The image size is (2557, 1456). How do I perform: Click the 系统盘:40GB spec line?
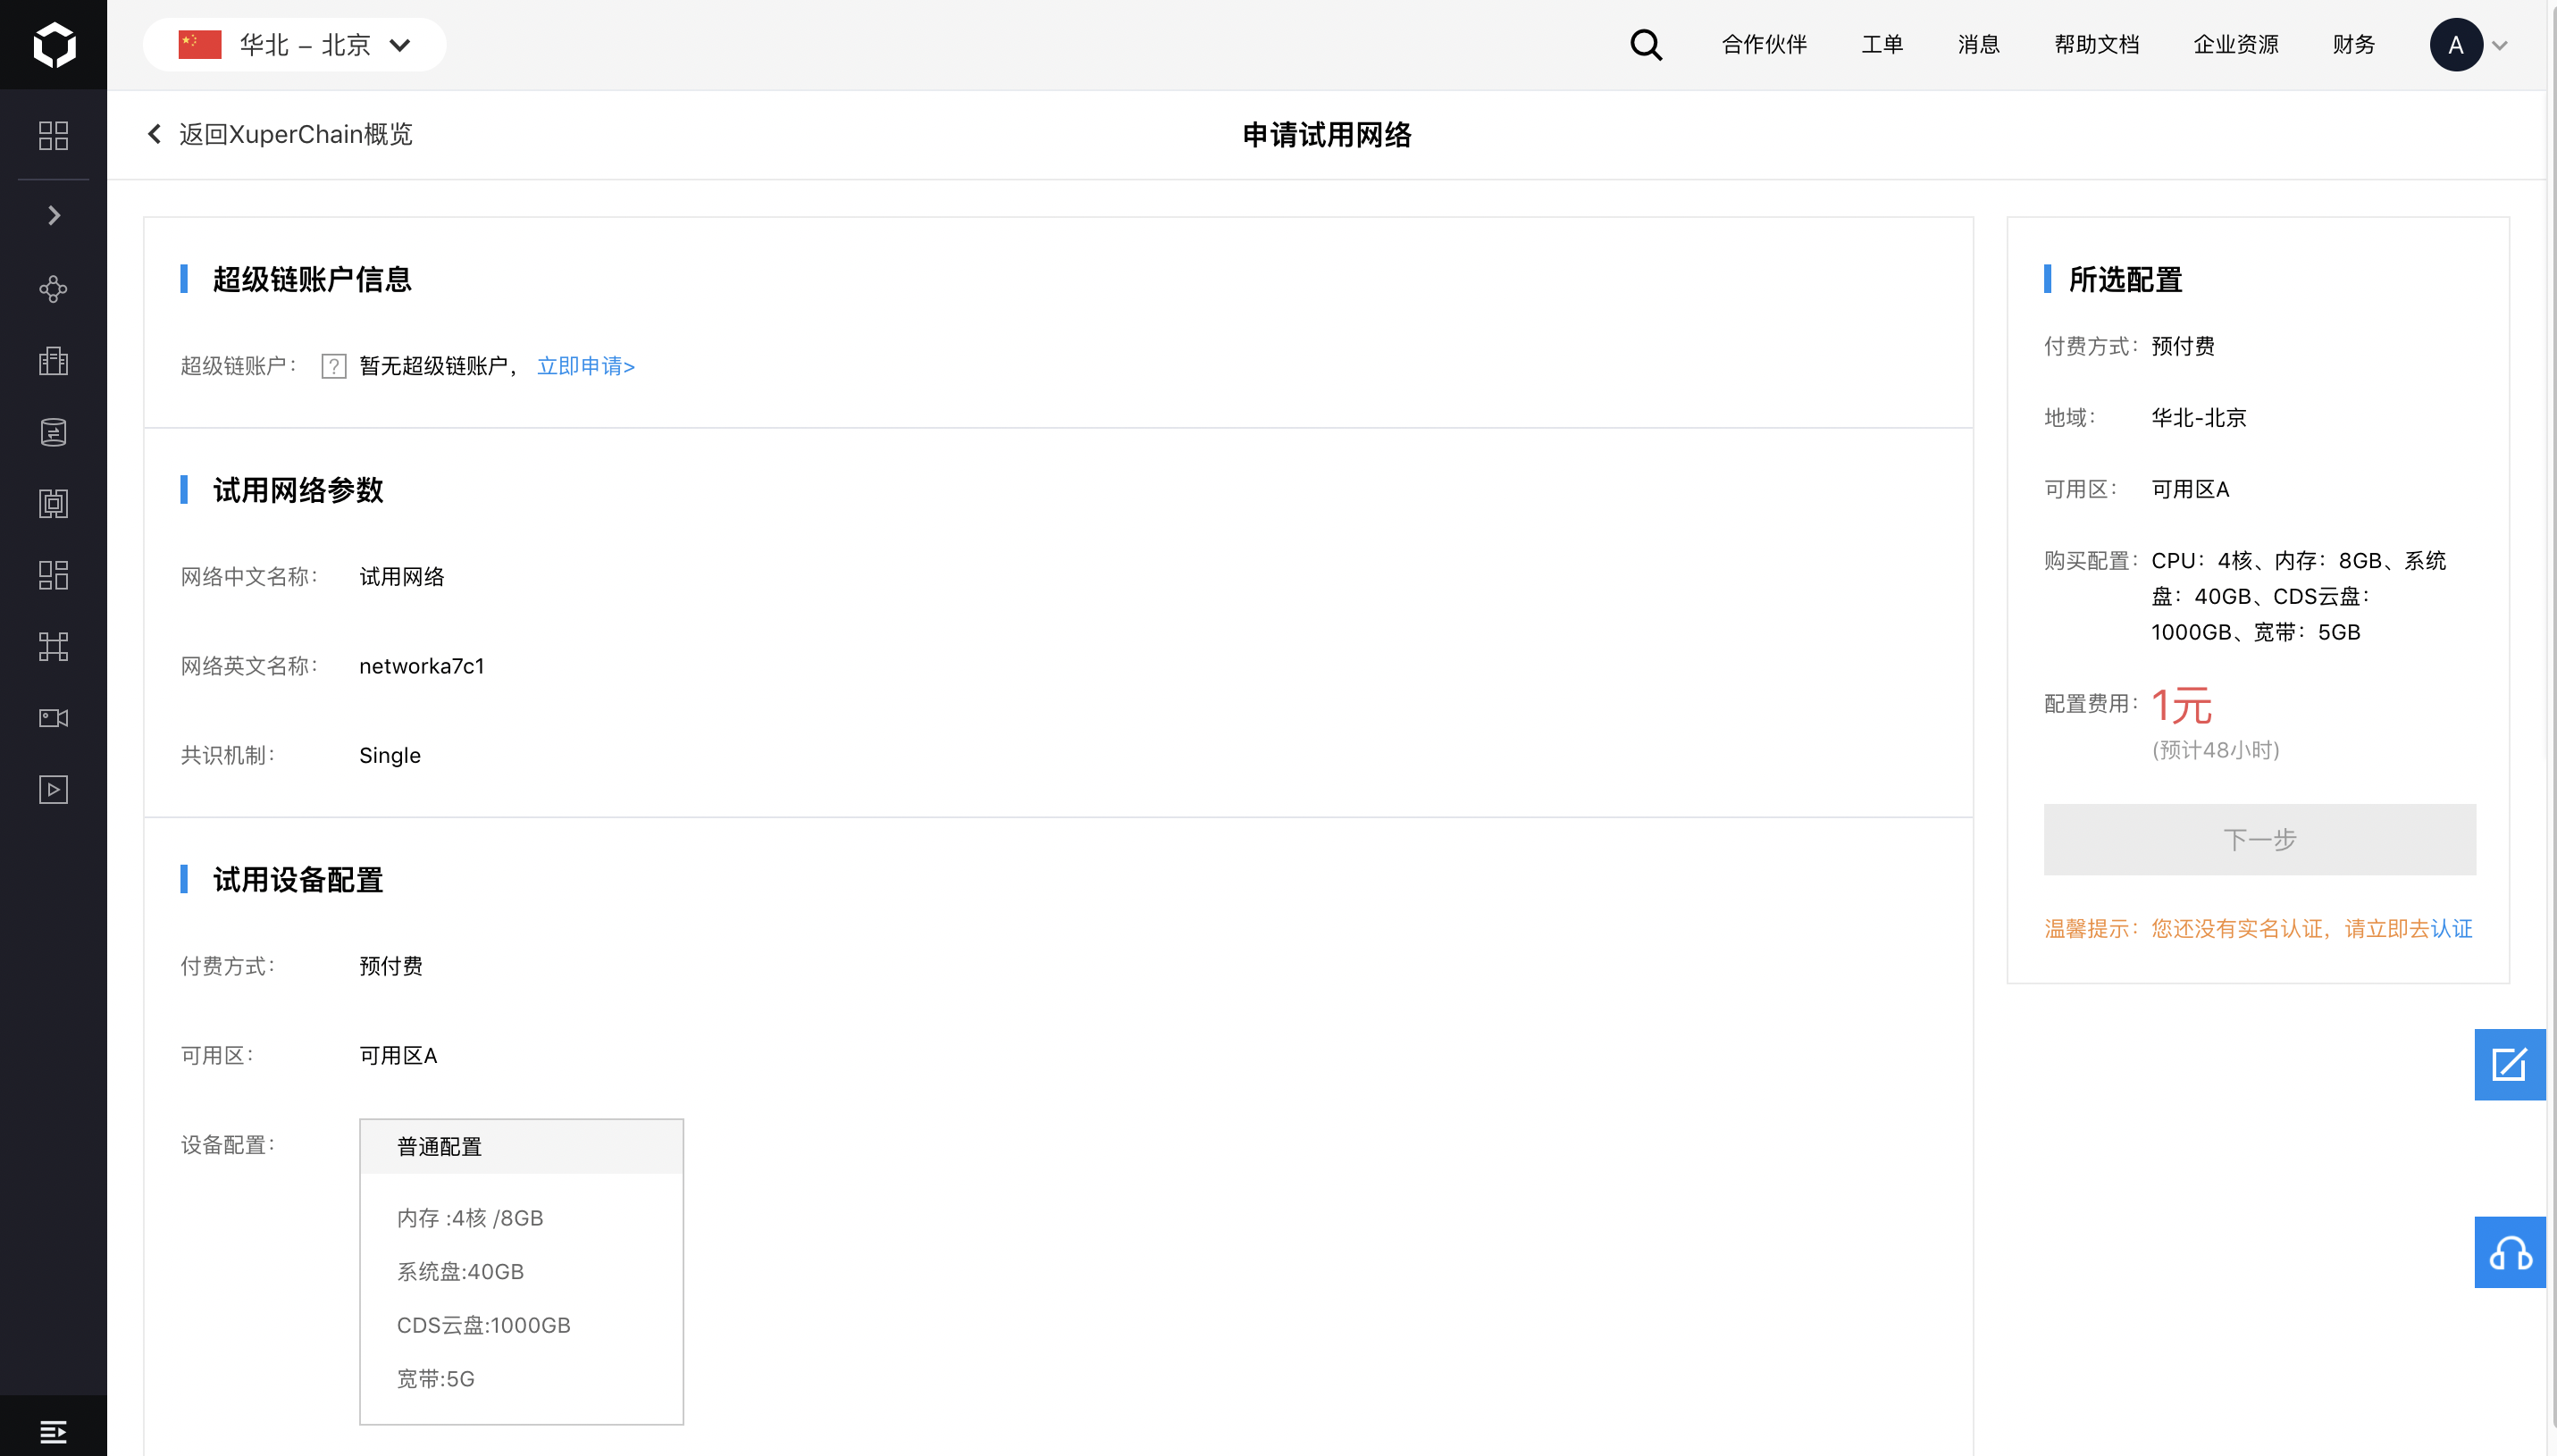coord(460,1272)
